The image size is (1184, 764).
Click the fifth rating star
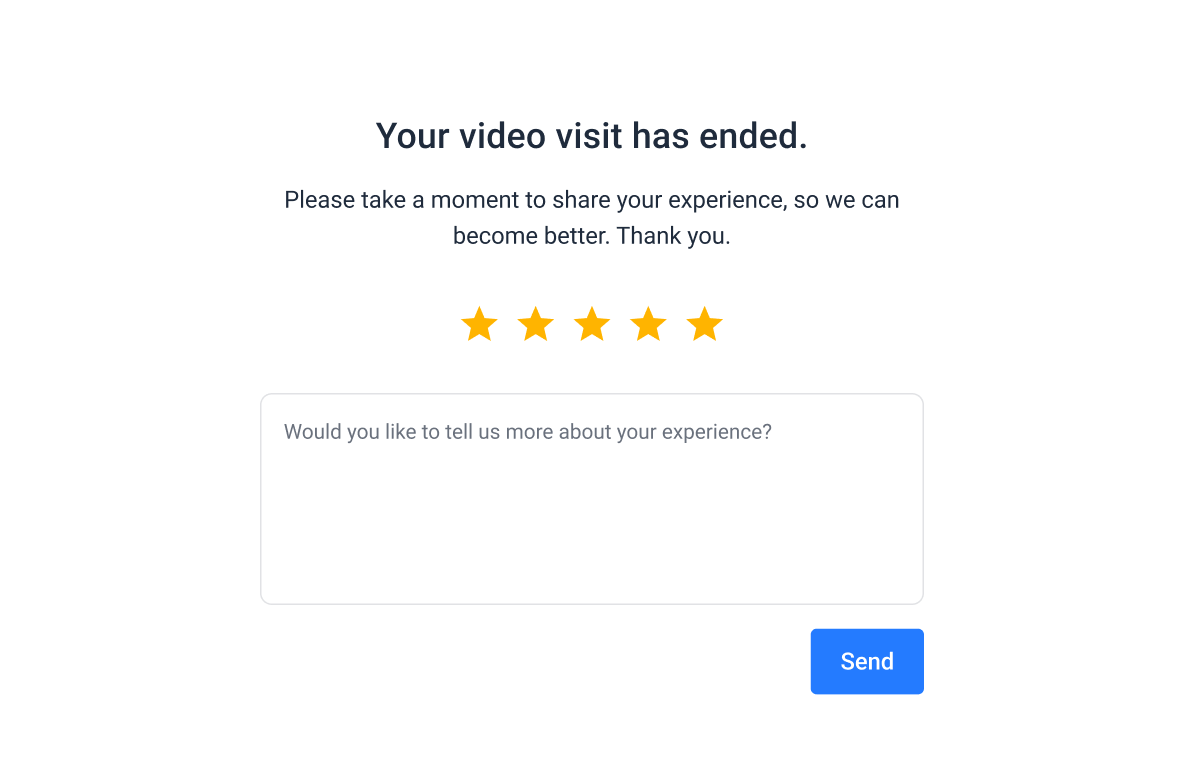click(x=705, y=325)
